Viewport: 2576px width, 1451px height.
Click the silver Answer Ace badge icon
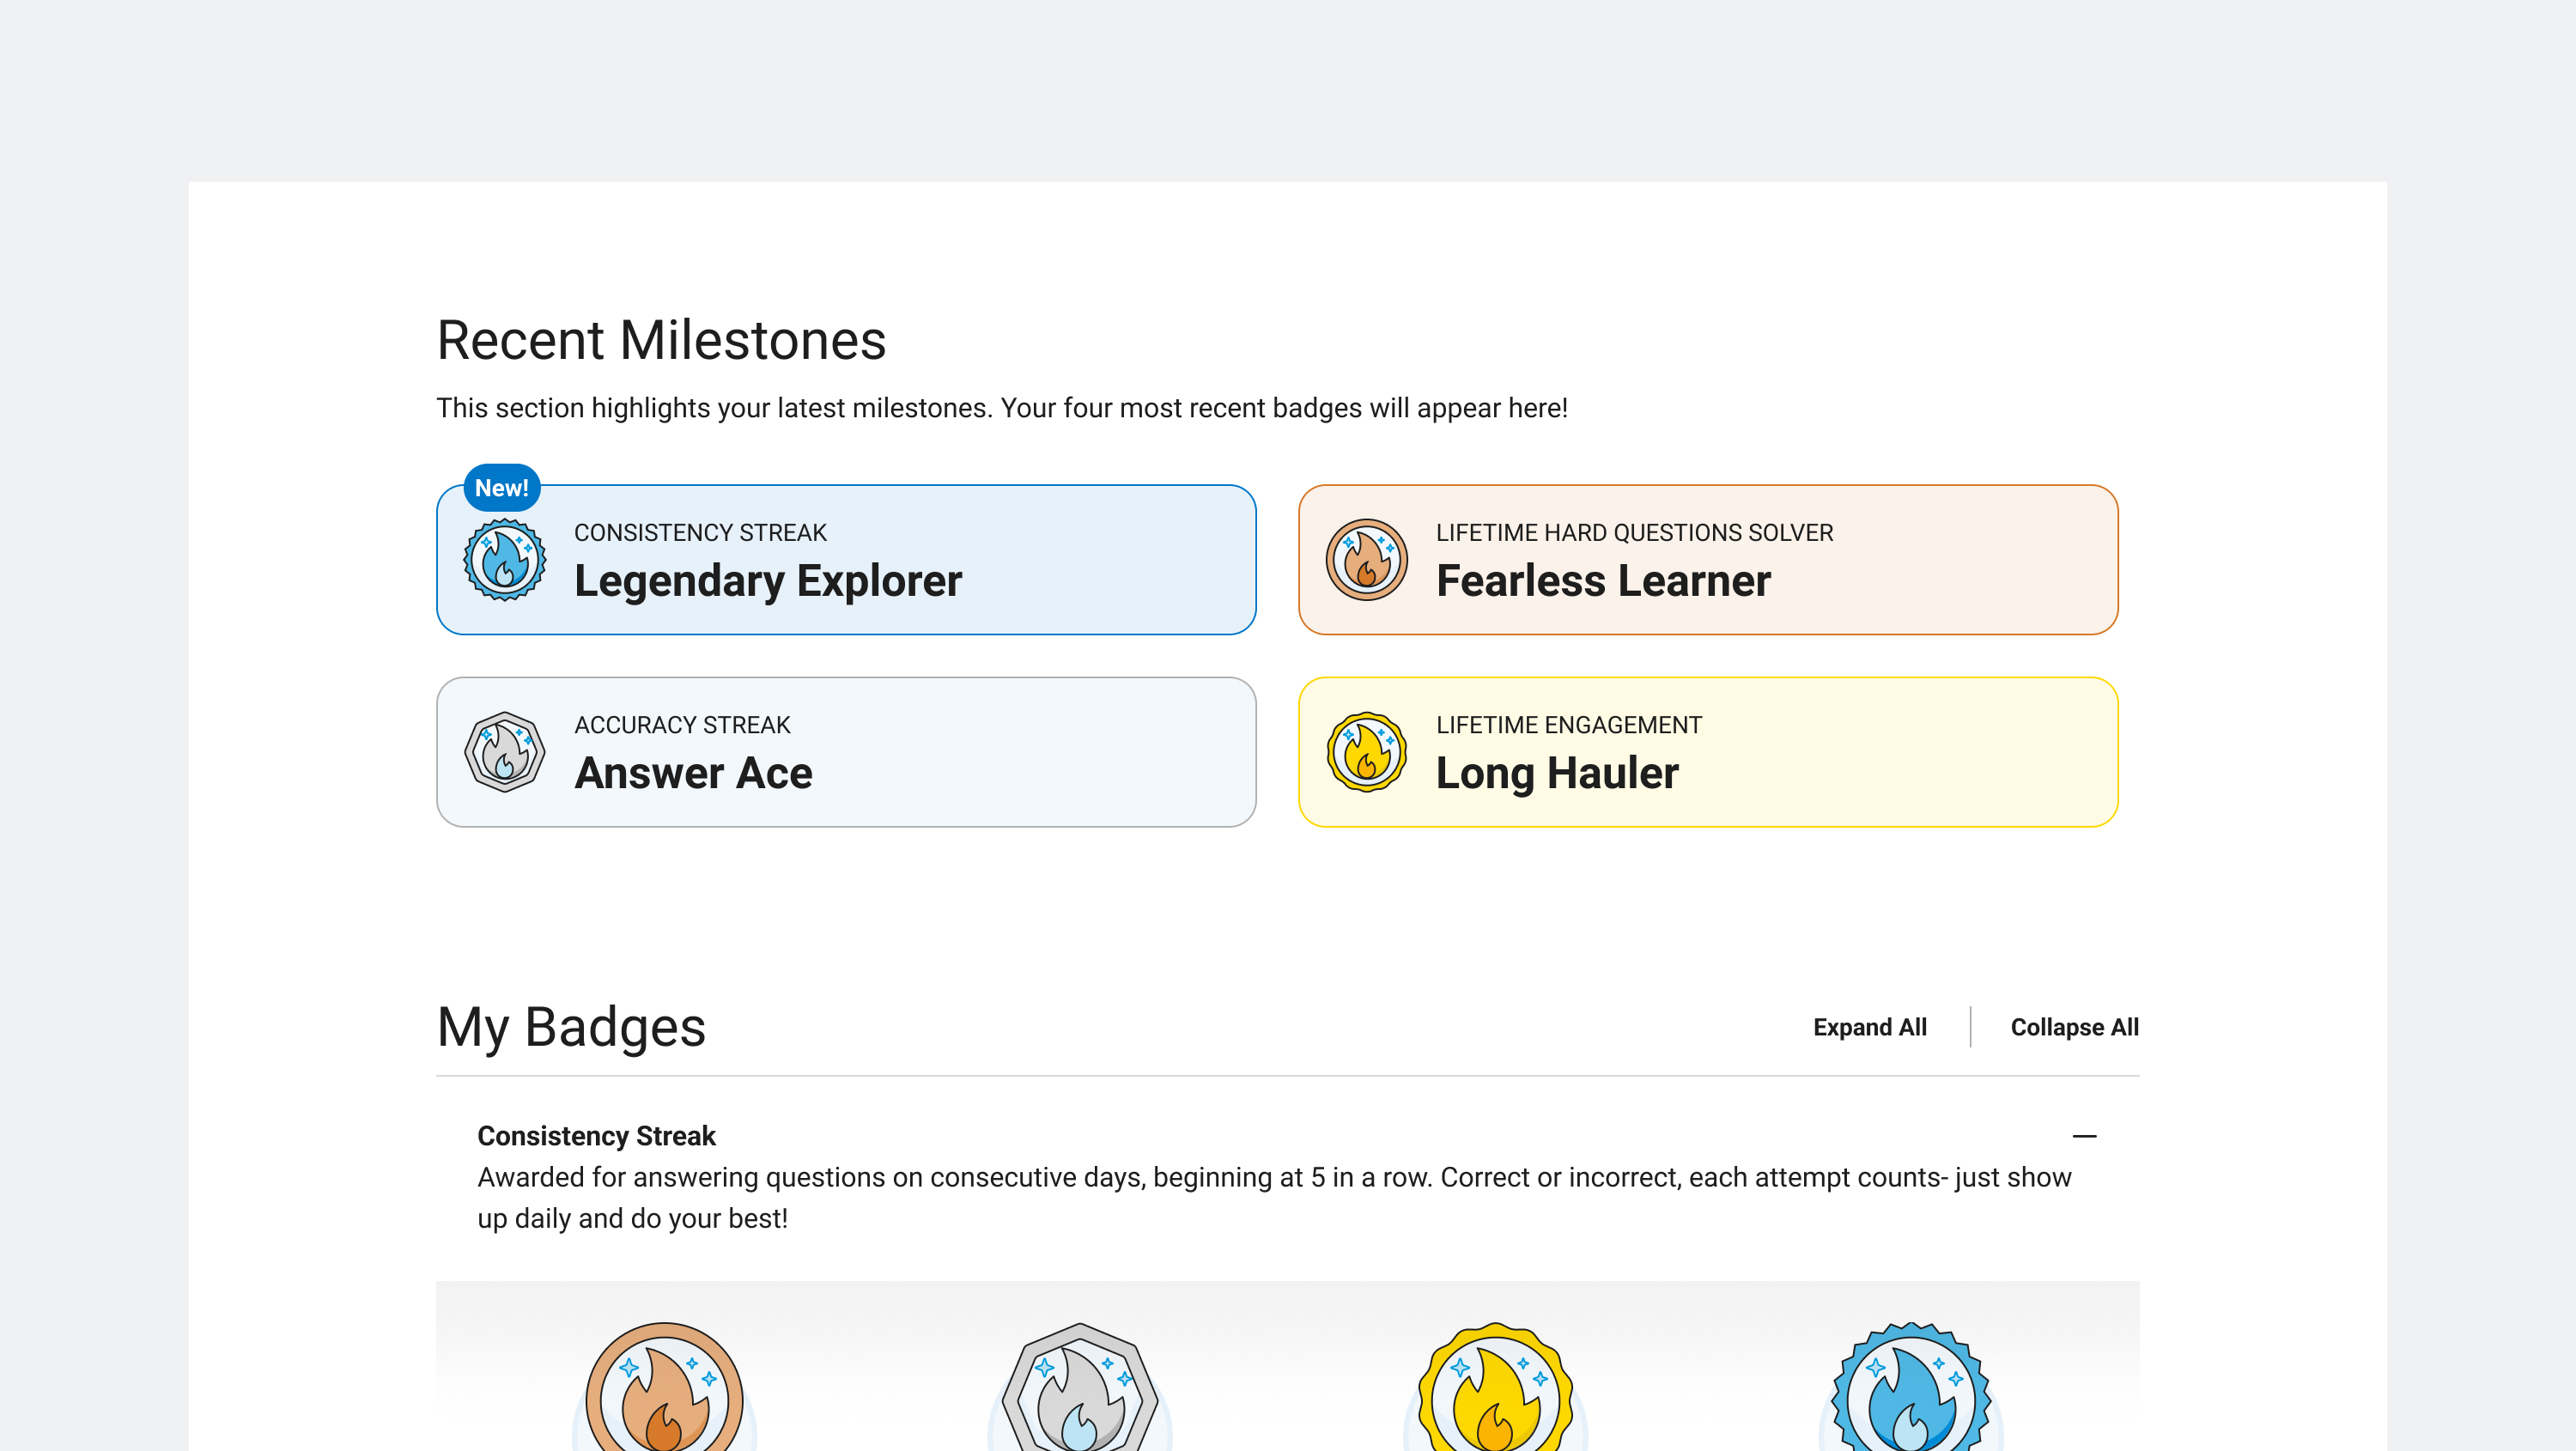504,752
